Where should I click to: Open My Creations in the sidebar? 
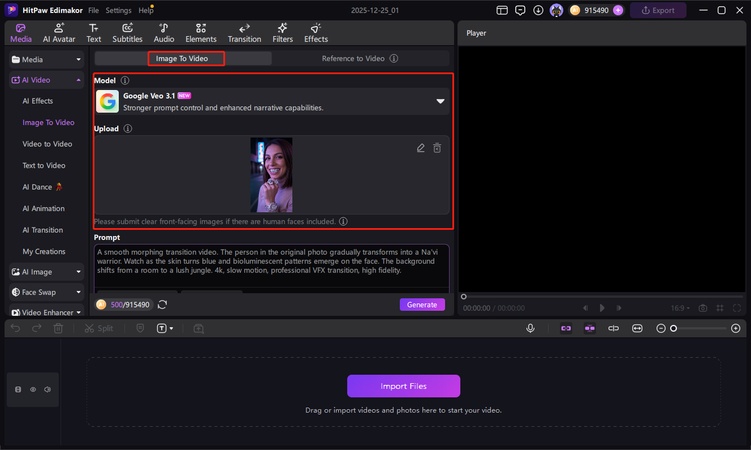click(44, 251)
